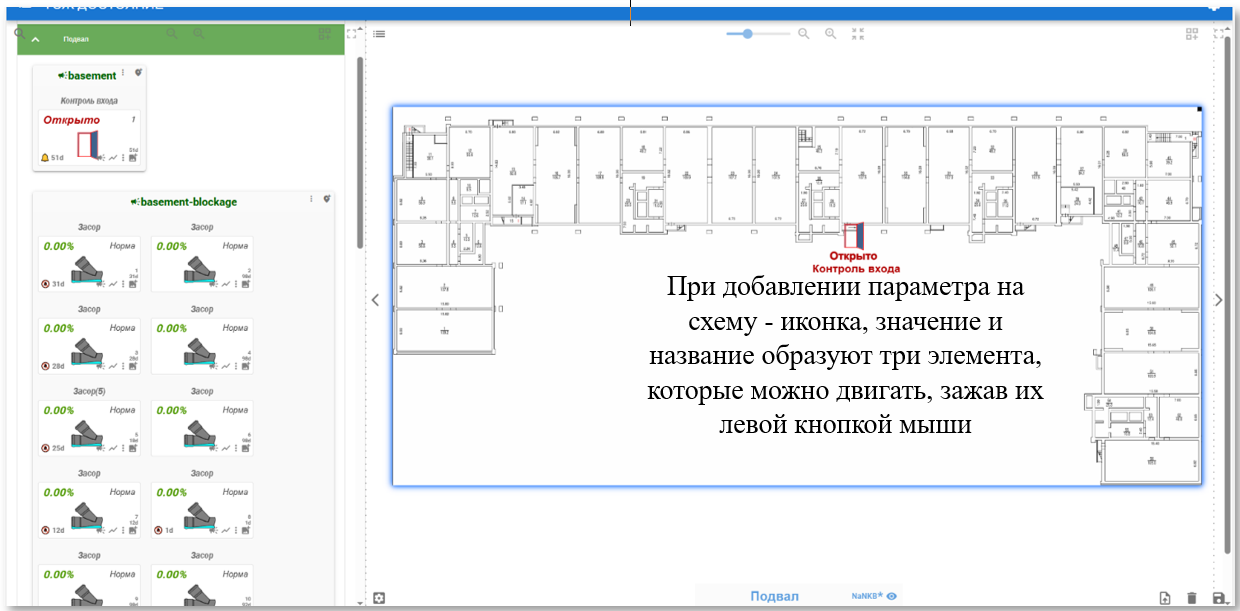
Task: Click the 1d alarm icon in Засор widget 8
Action: pos(157,530)
